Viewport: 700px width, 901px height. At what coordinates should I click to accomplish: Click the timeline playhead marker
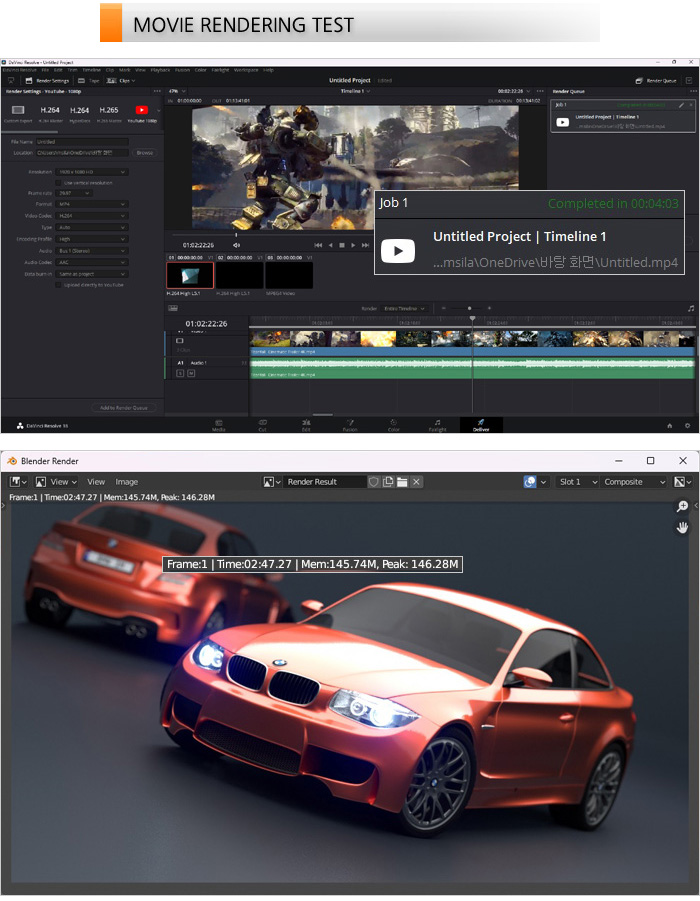tap(472, 318)
